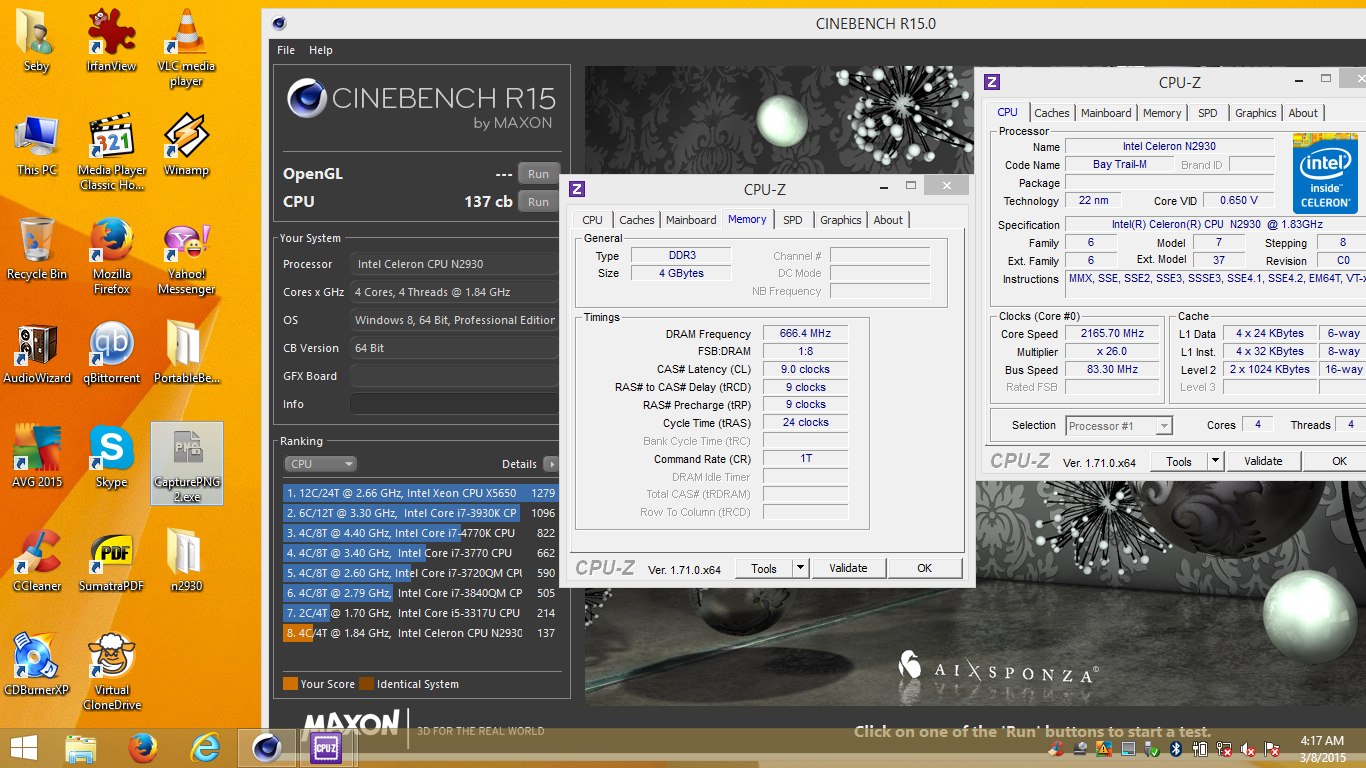Open the Seby user folder icon

tap(36, 39)
